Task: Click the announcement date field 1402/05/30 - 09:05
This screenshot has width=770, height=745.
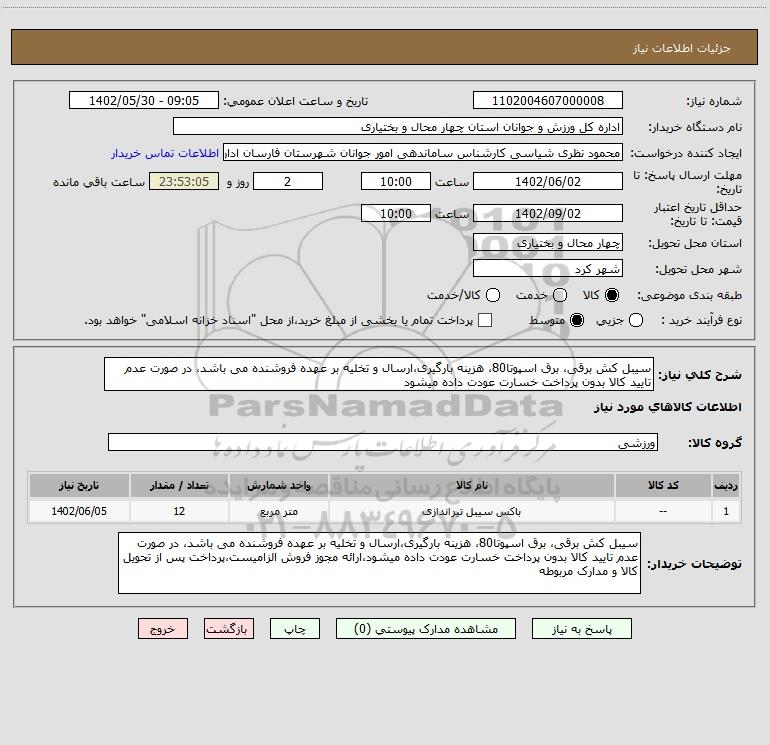Action: point(144,100)
